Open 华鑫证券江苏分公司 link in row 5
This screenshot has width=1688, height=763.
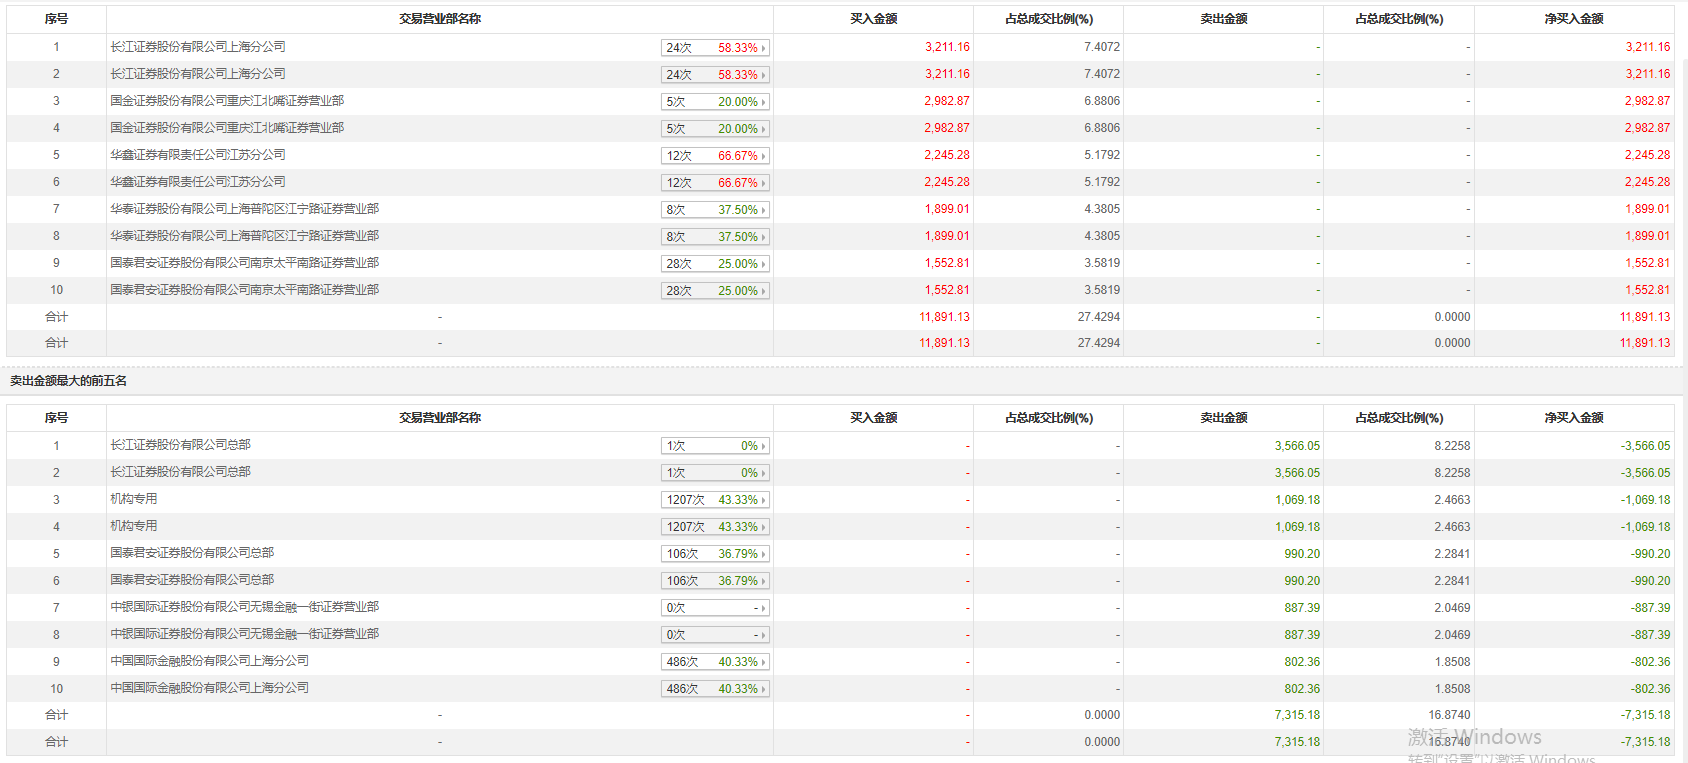(x=198, y=155)
